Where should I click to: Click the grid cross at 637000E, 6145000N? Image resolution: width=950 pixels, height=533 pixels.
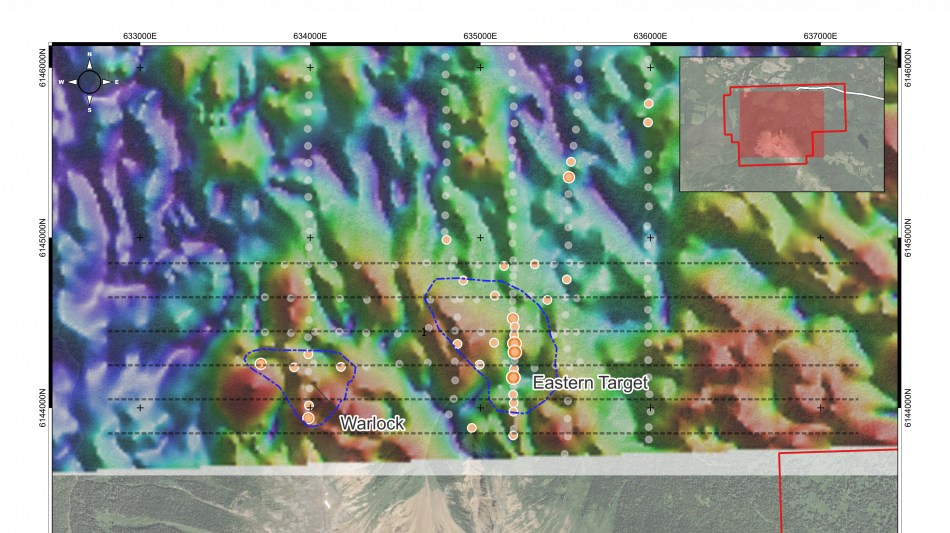click(820, 238)
